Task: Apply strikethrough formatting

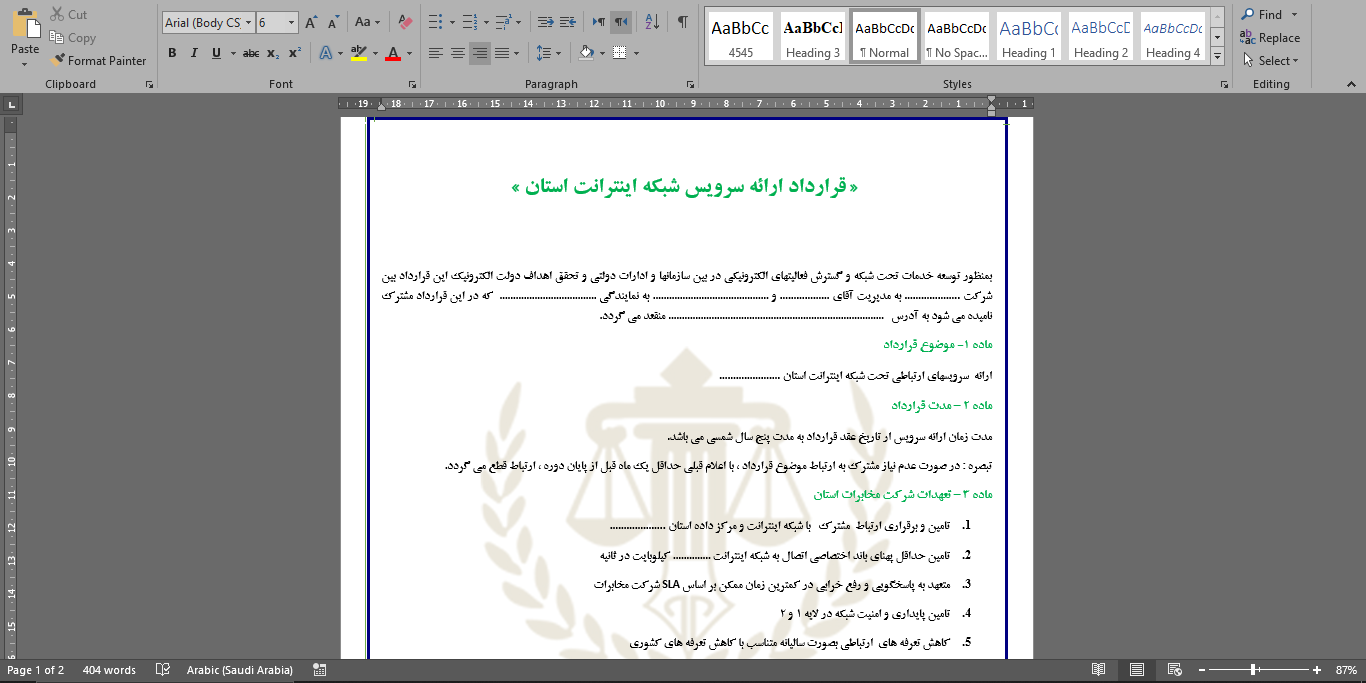Action: (251, 53)
